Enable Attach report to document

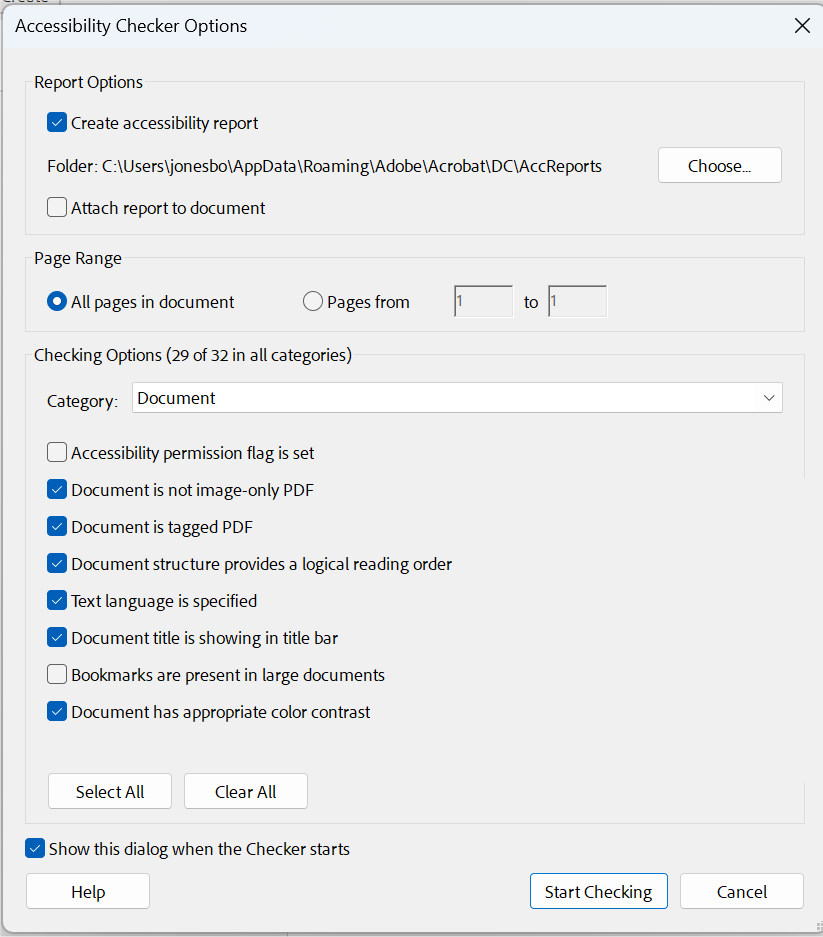[57, 207]
